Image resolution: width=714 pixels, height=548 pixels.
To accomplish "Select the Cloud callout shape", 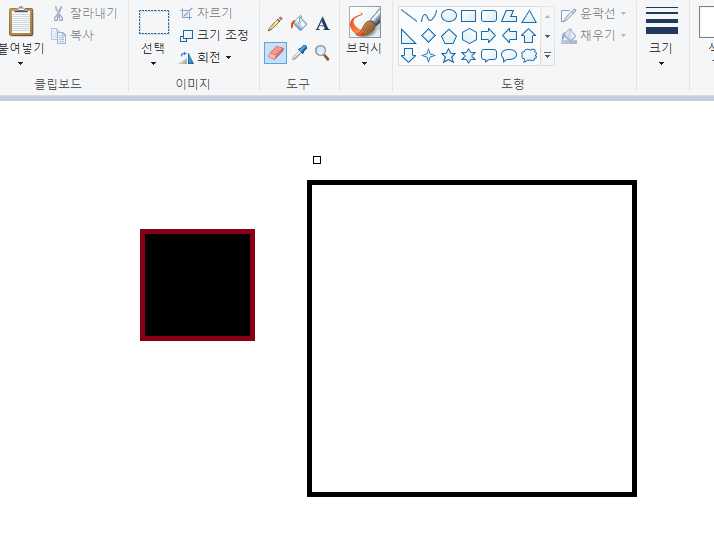I will (529, 56).
